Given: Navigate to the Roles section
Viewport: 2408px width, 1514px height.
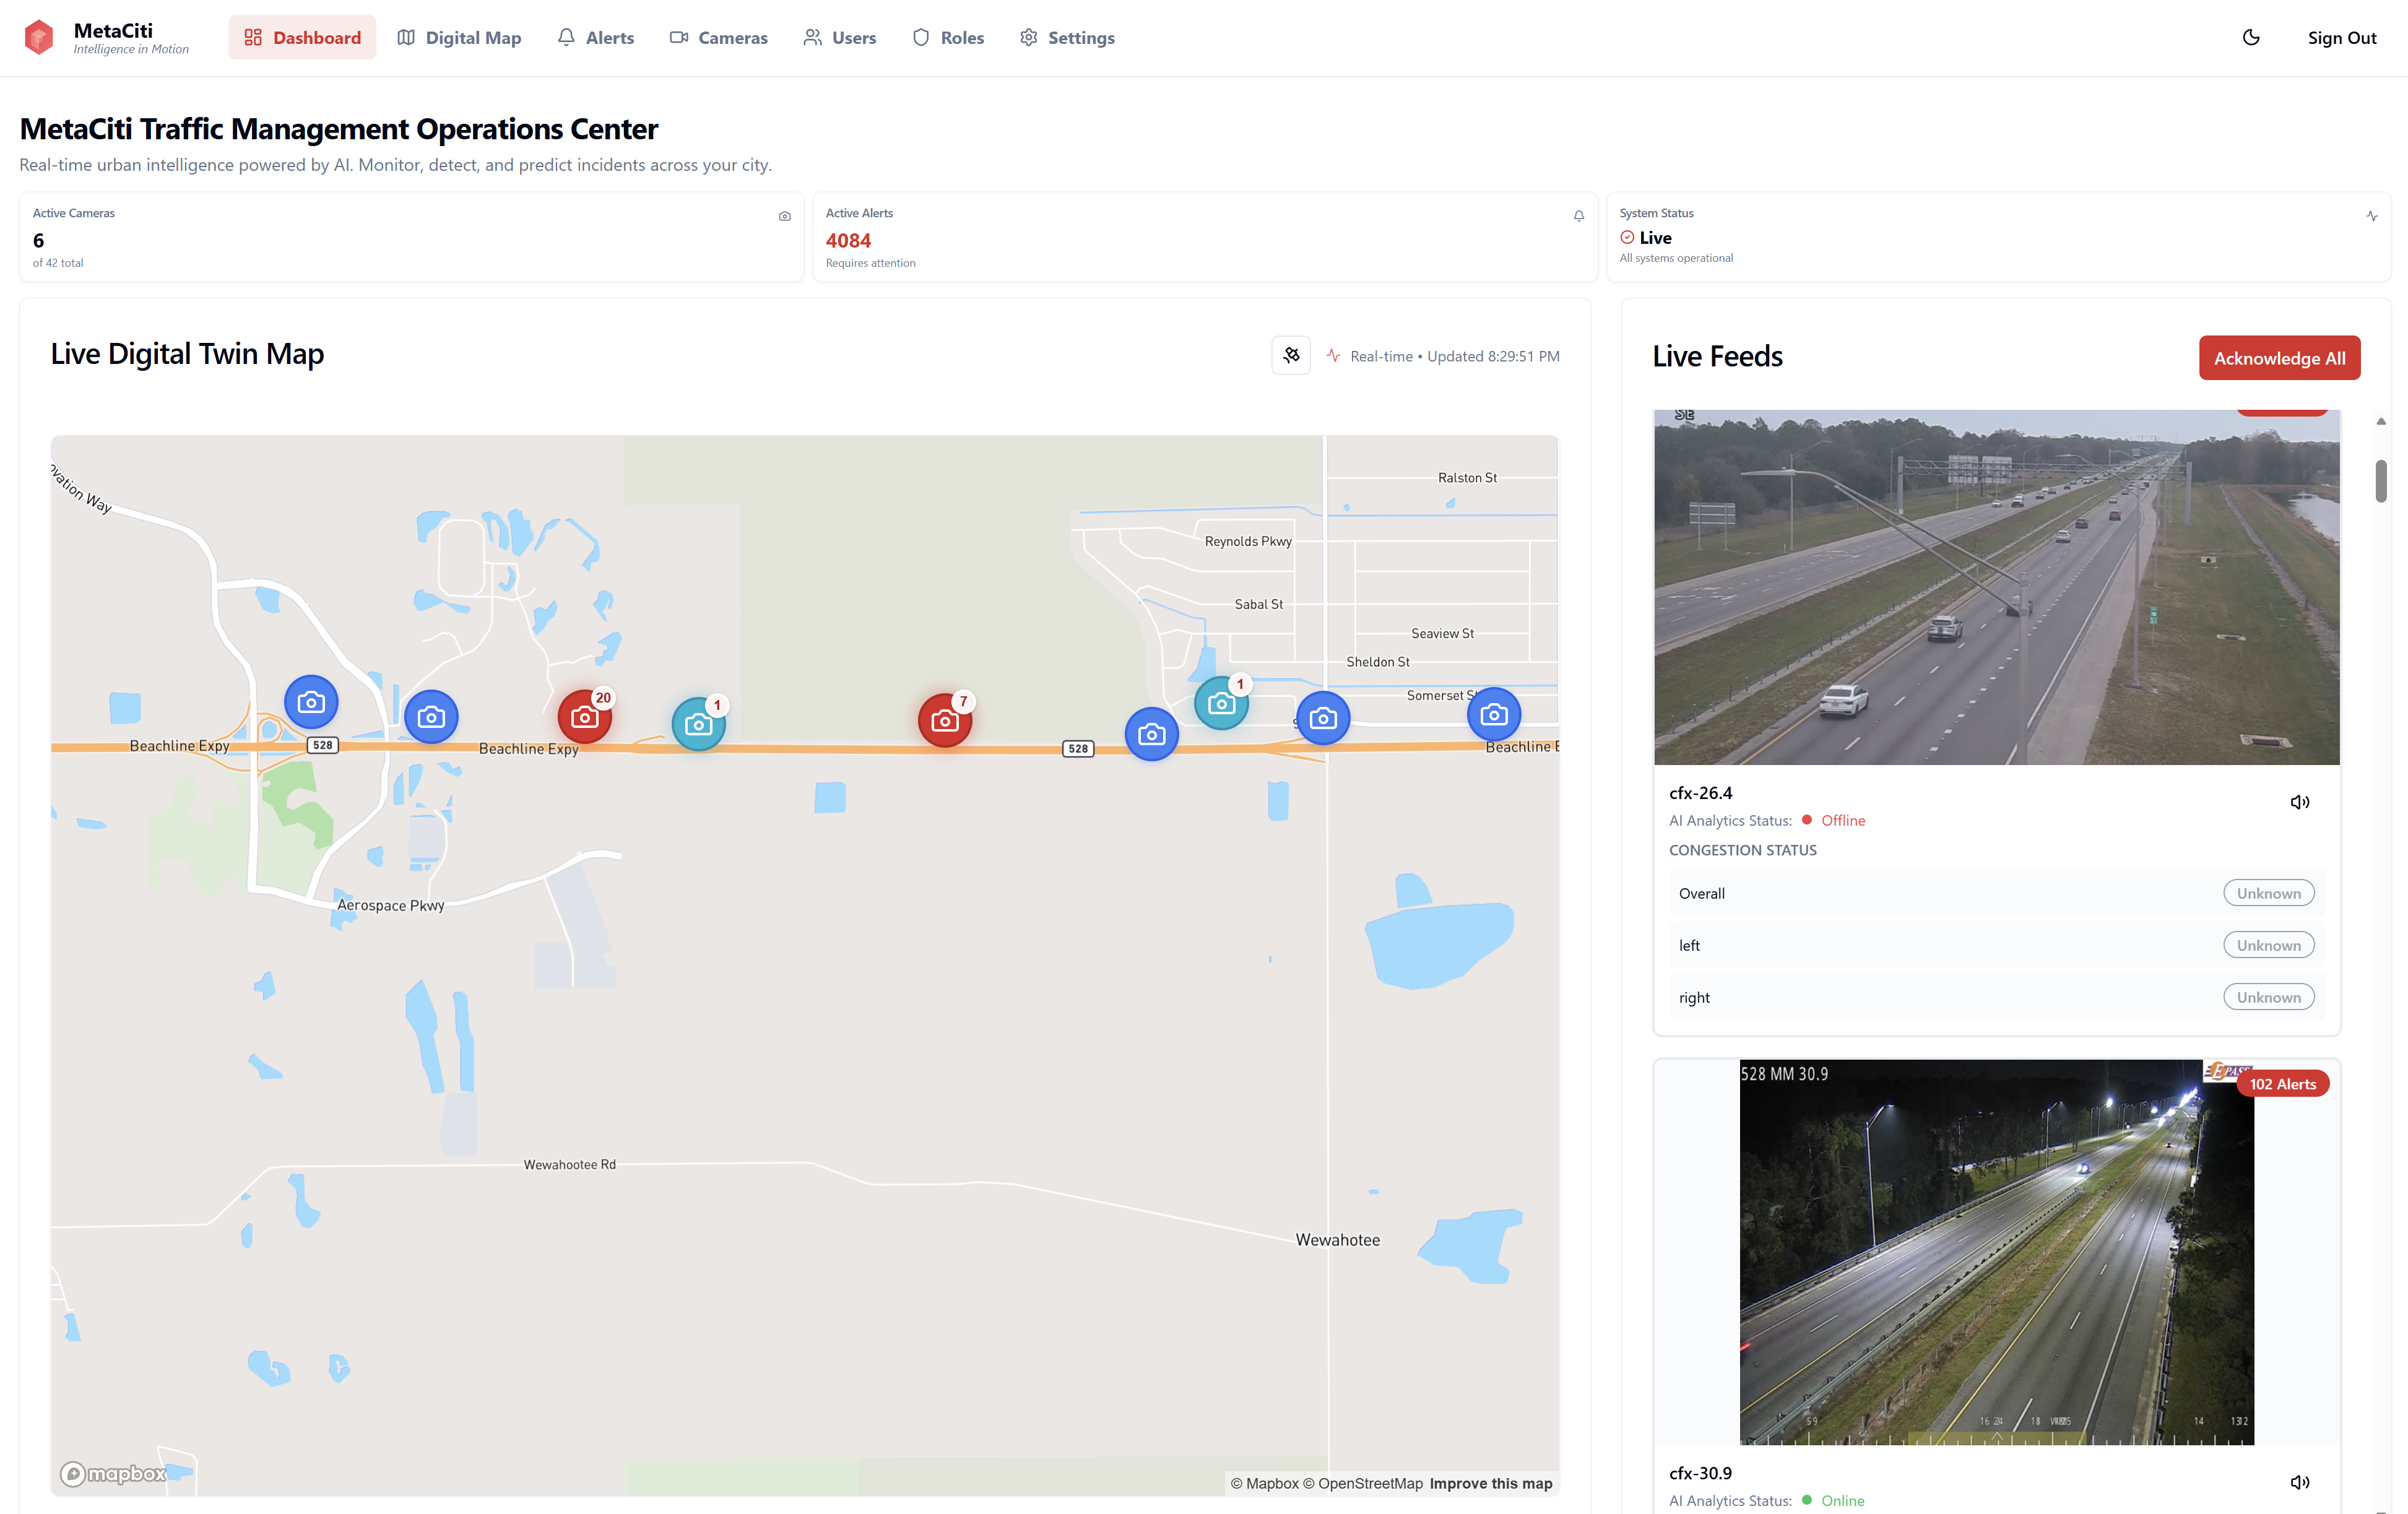Looking at the screenshot, I should [x=946, y=37].
